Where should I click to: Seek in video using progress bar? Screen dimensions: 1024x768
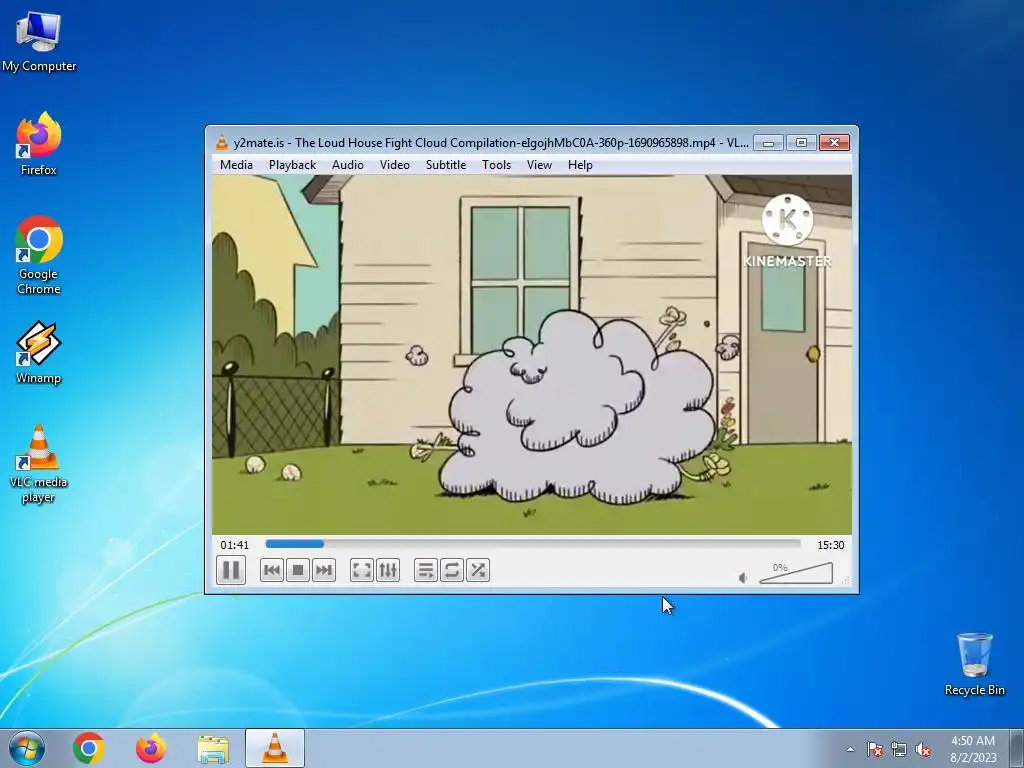(533, 544)
